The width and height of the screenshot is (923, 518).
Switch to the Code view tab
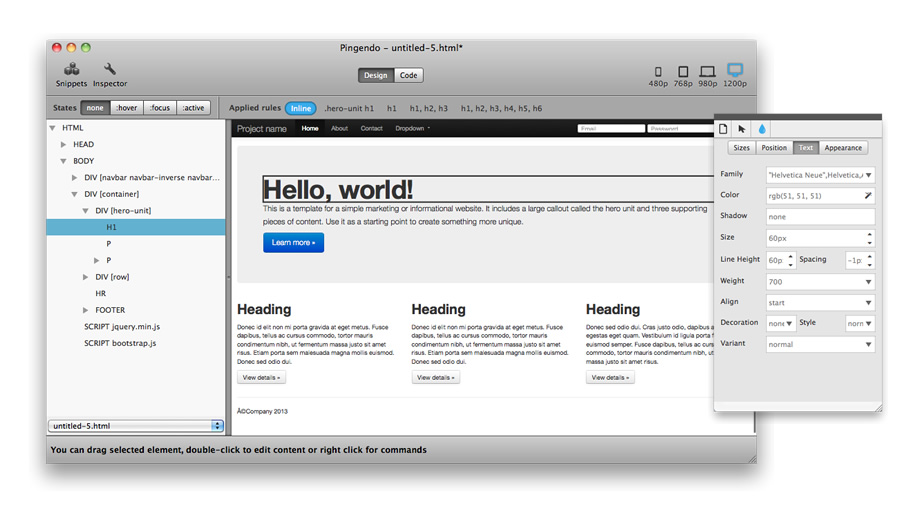pyautogui.click(x=408, y=75)
